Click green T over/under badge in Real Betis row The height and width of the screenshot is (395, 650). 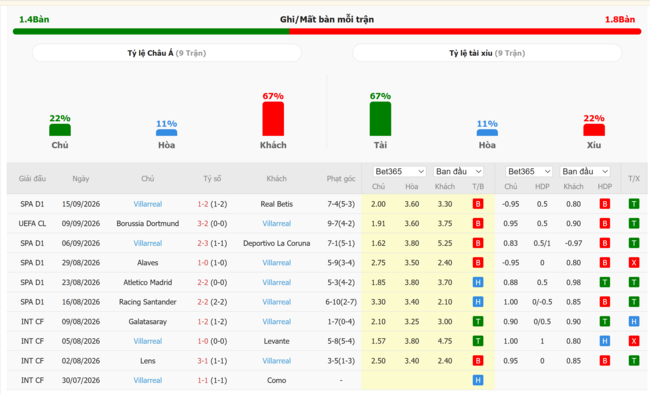pos(634,204)
